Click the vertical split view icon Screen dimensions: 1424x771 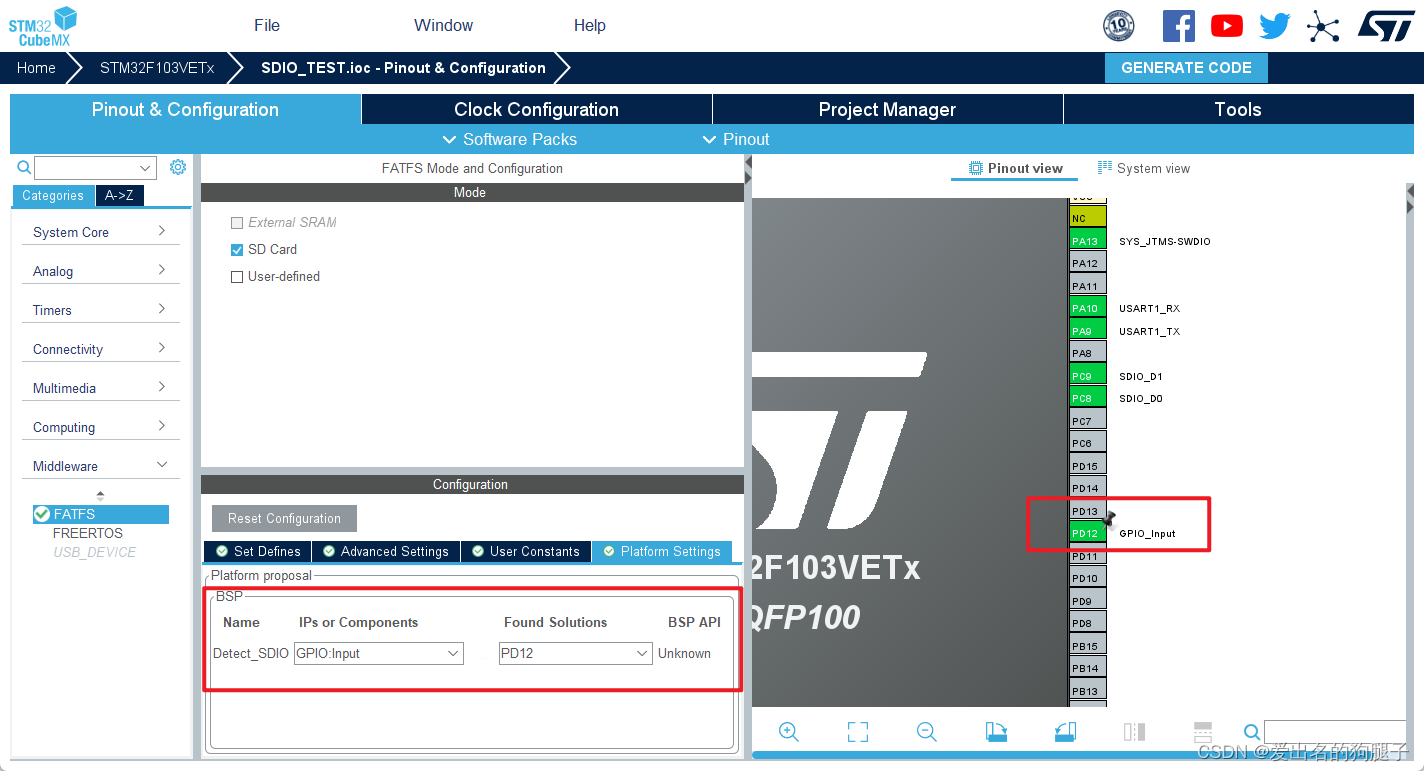pos(1134,732)
